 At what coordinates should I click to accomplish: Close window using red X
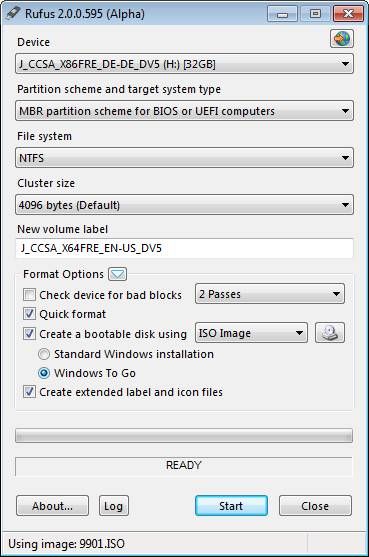tap(348, 14)
